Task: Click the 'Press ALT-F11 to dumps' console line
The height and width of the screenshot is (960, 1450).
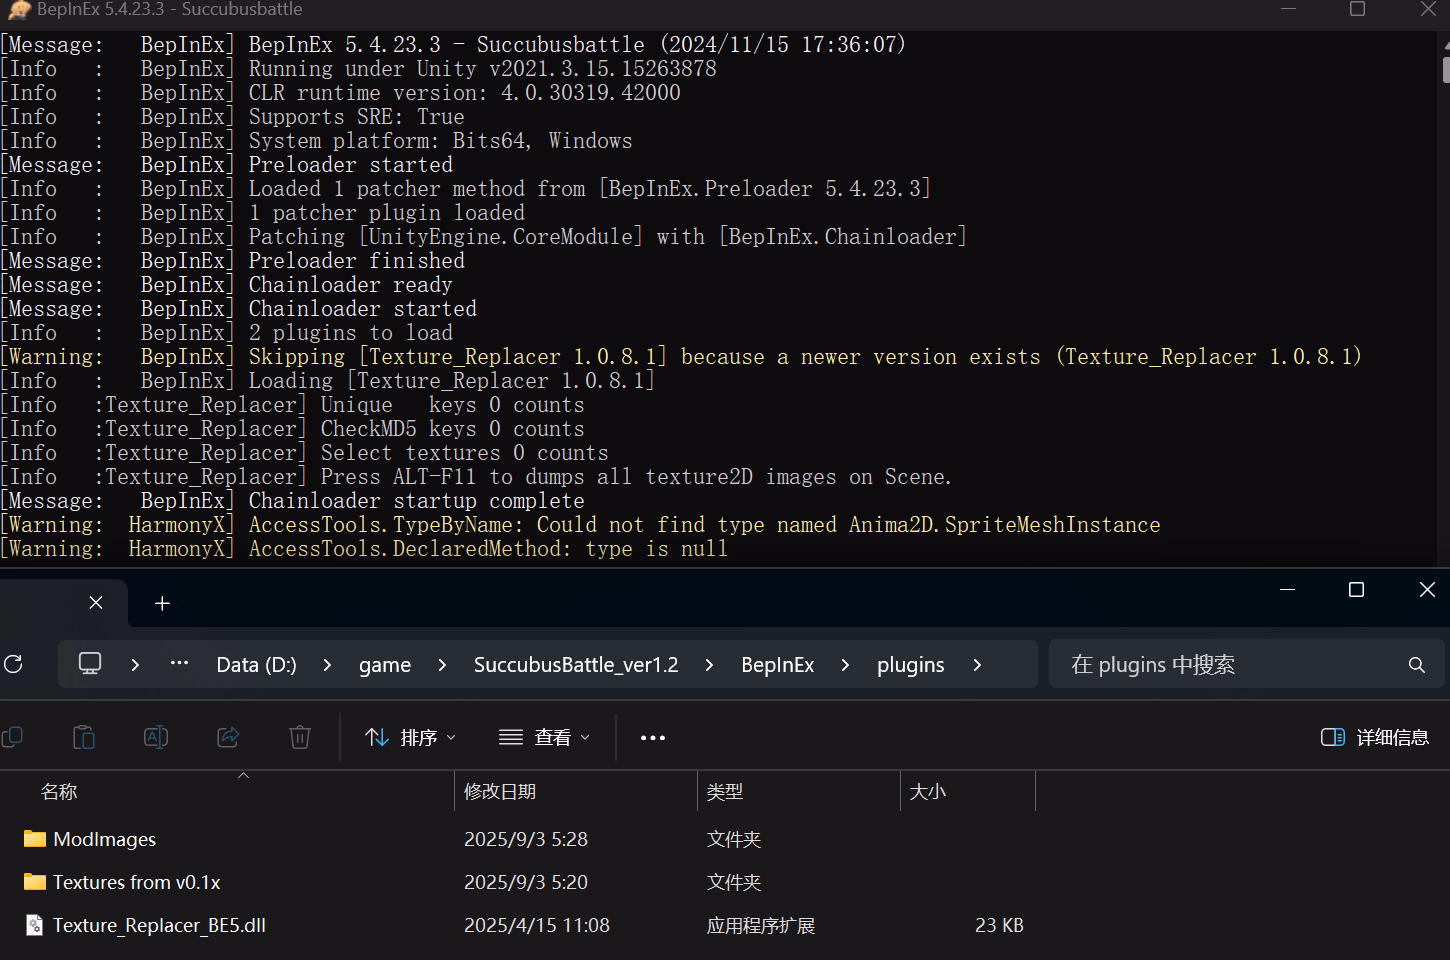Action: point(476,477)
